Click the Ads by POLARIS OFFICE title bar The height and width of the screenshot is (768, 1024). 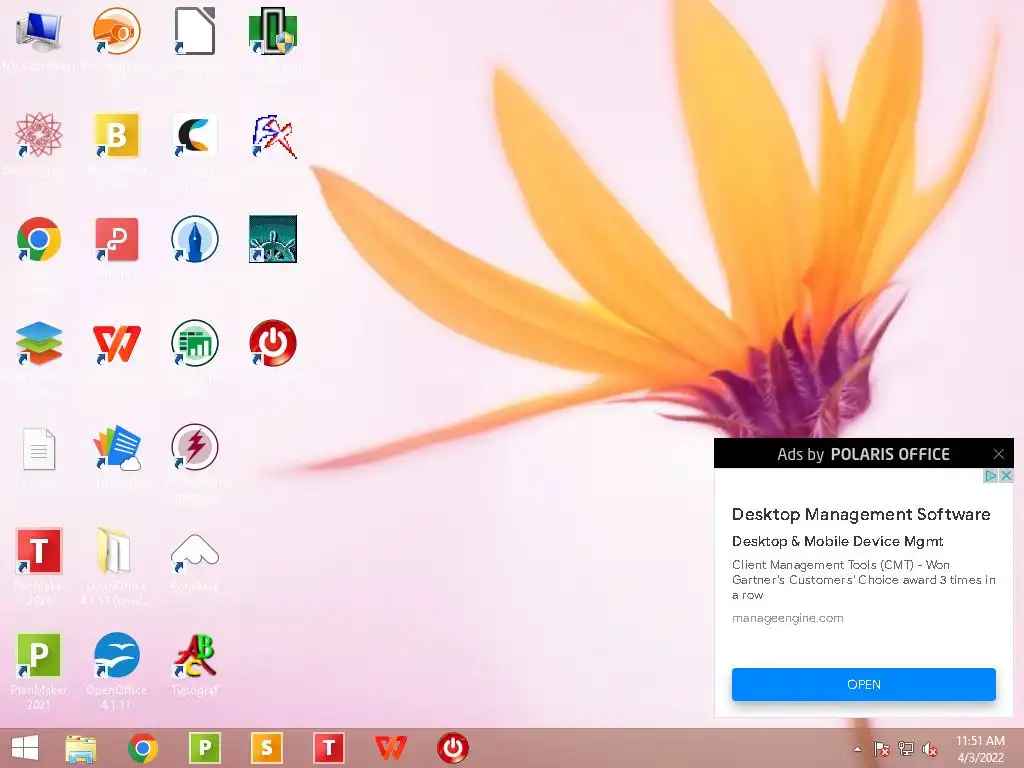click(x=863, y=454)
